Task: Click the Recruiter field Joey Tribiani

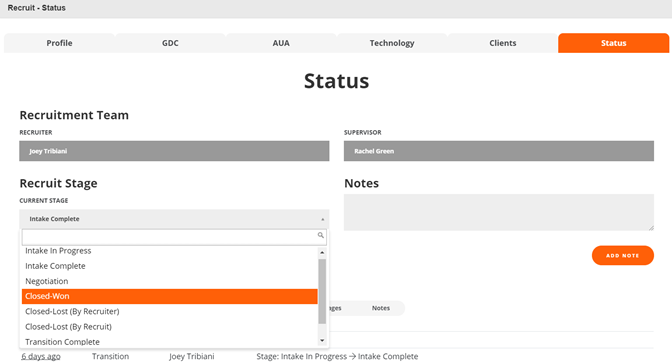Action: (x=174, y=151)
